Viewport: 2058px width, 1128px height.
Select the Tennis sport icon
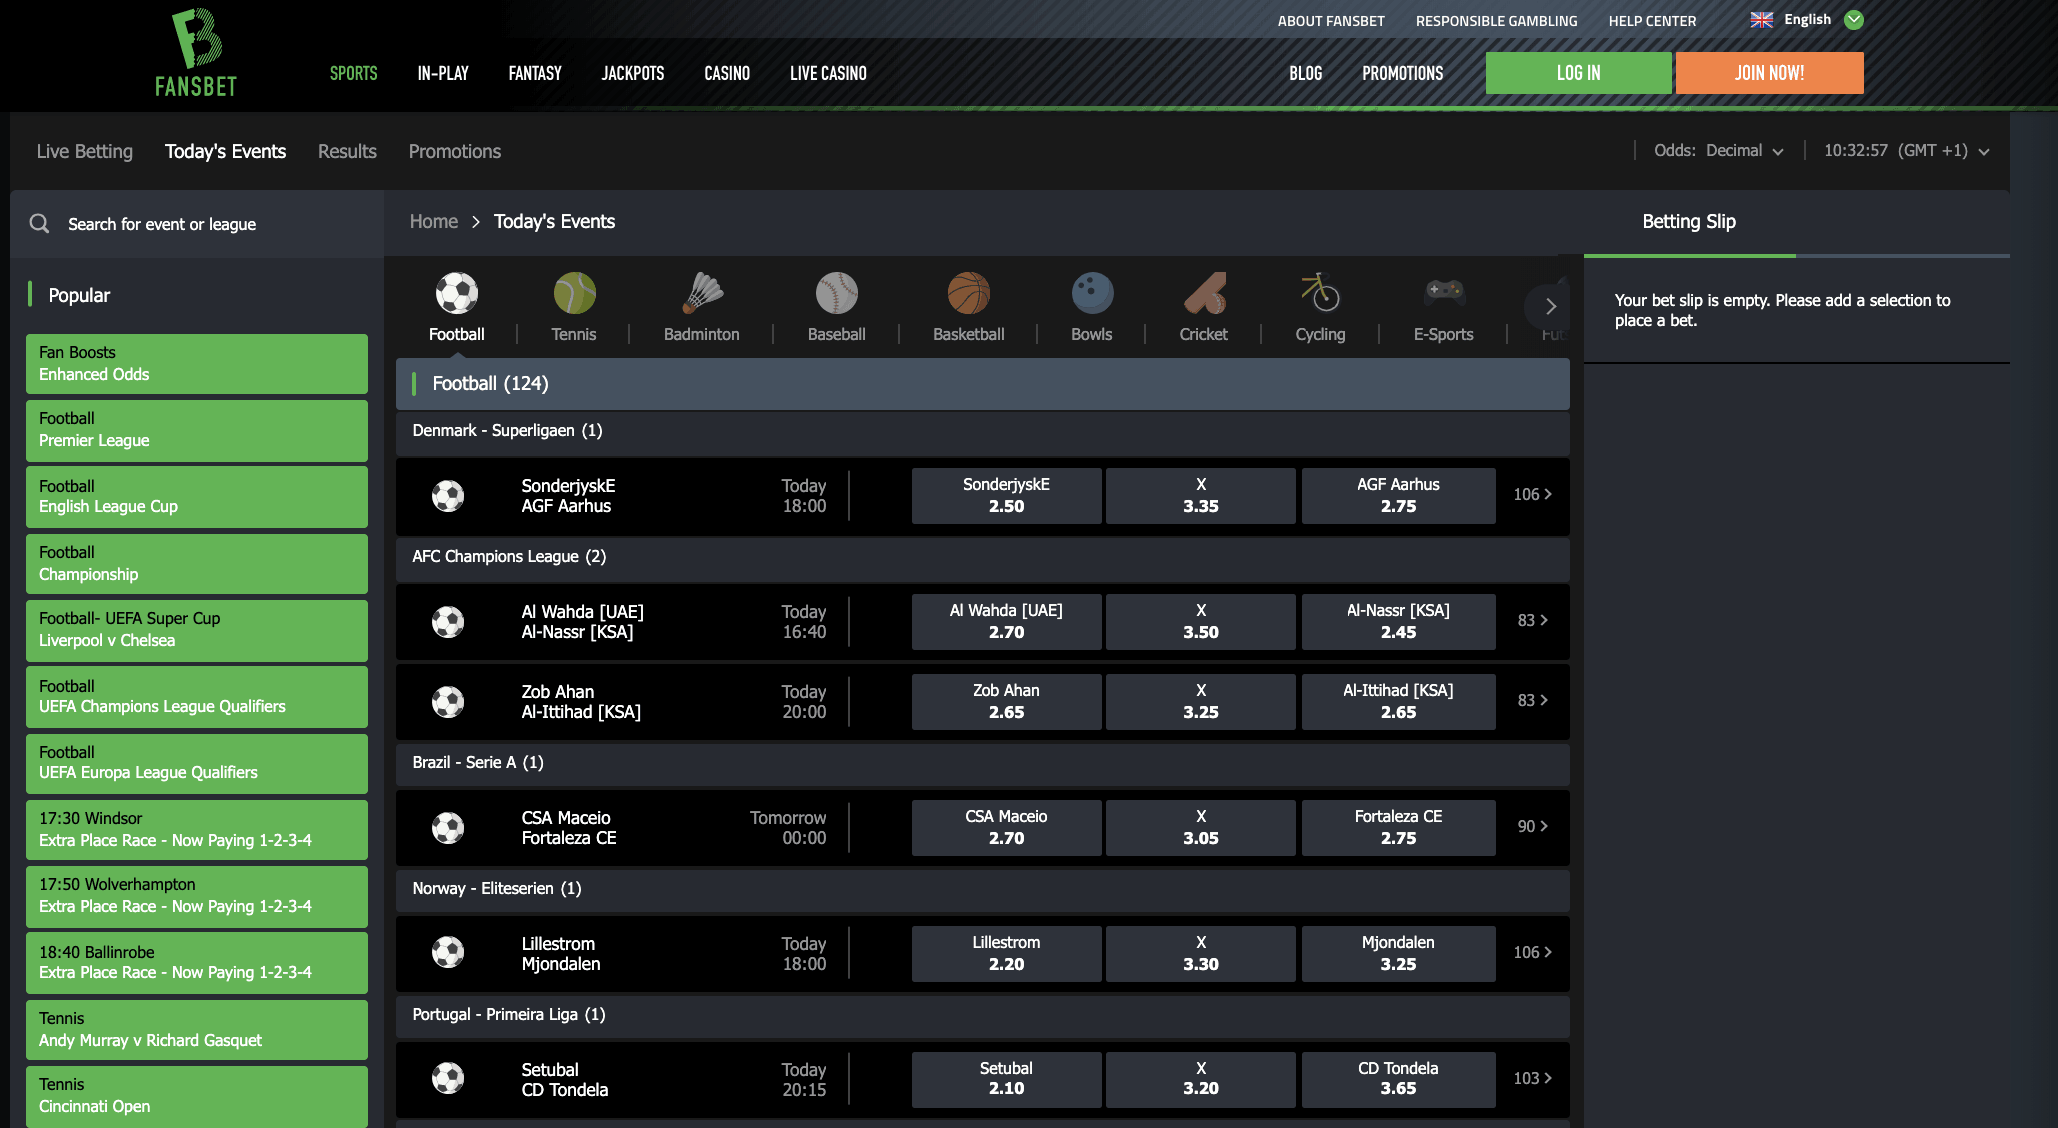[574, 293]
